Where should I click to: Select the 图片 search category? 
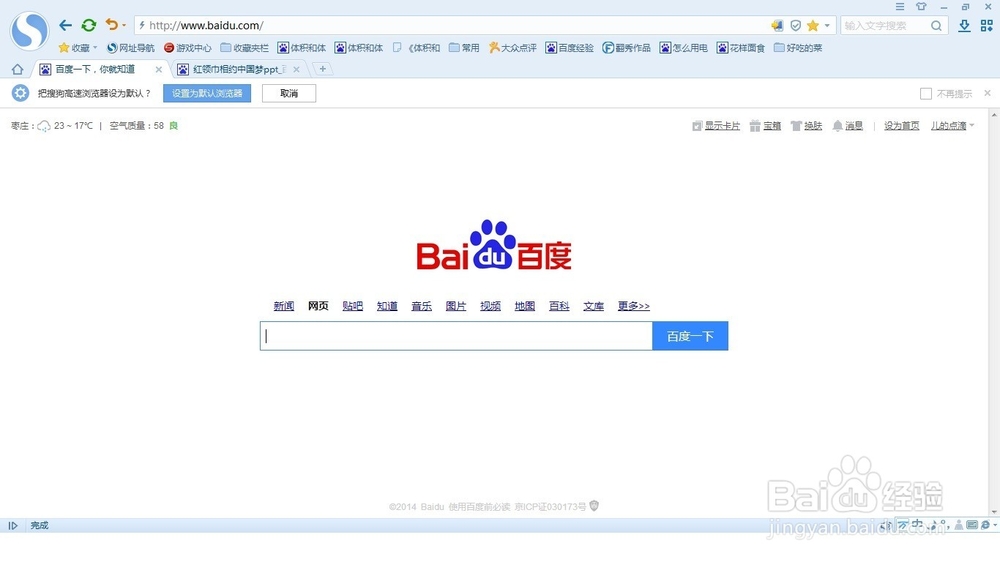[x=456, y=306]
